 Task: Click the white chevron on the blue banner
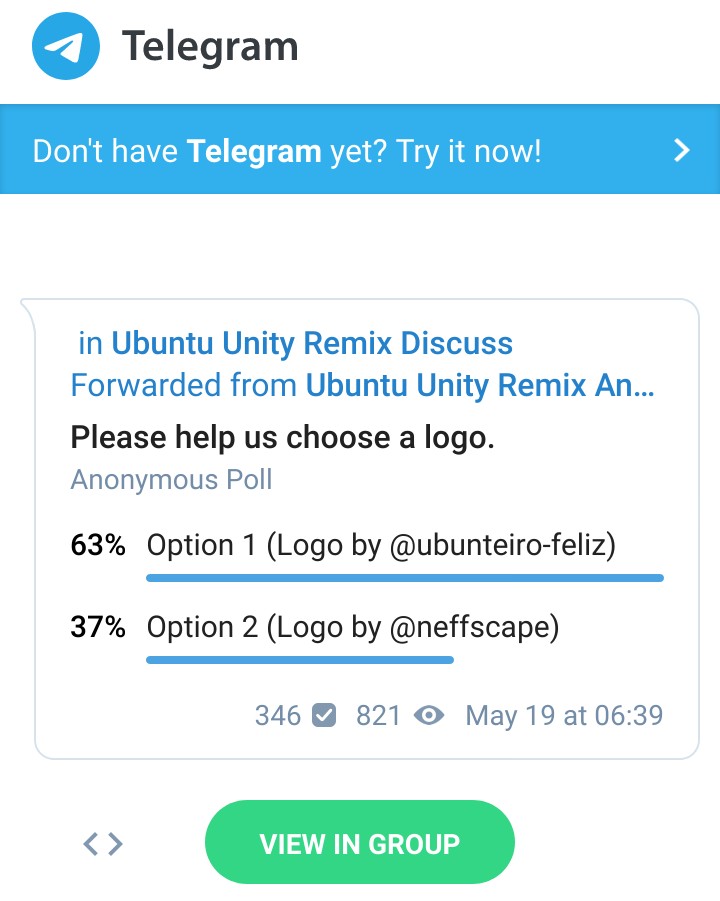click(x=681, y=150)
